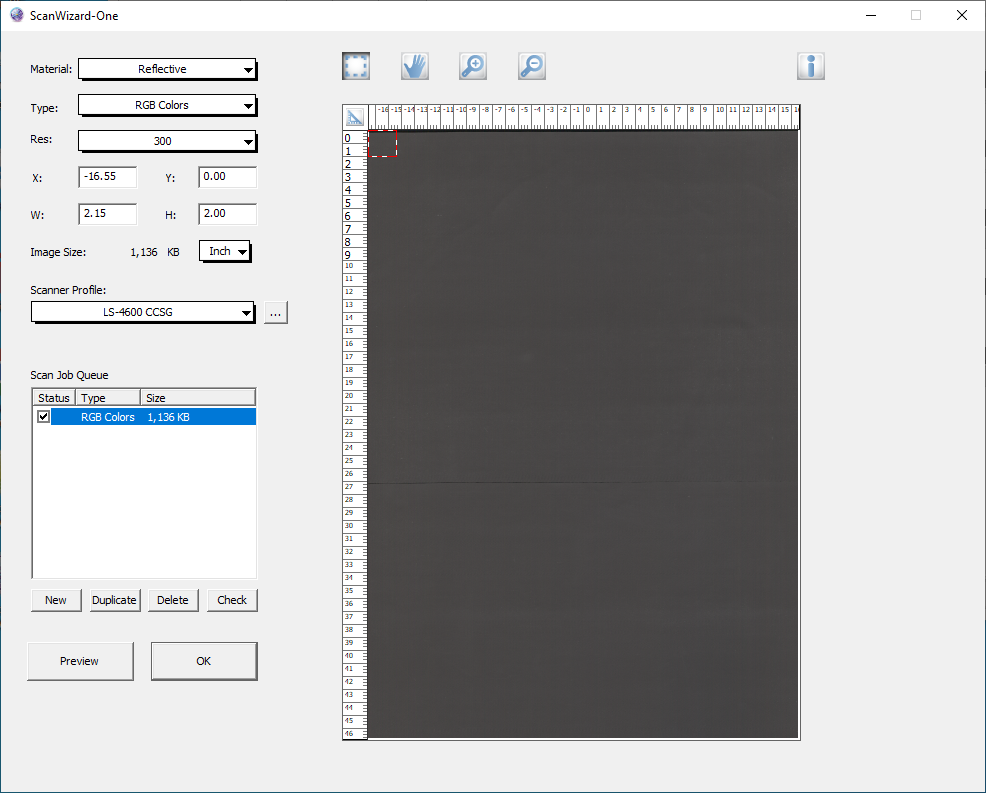Select the Zoom In magnifier tool

(472, 65)
